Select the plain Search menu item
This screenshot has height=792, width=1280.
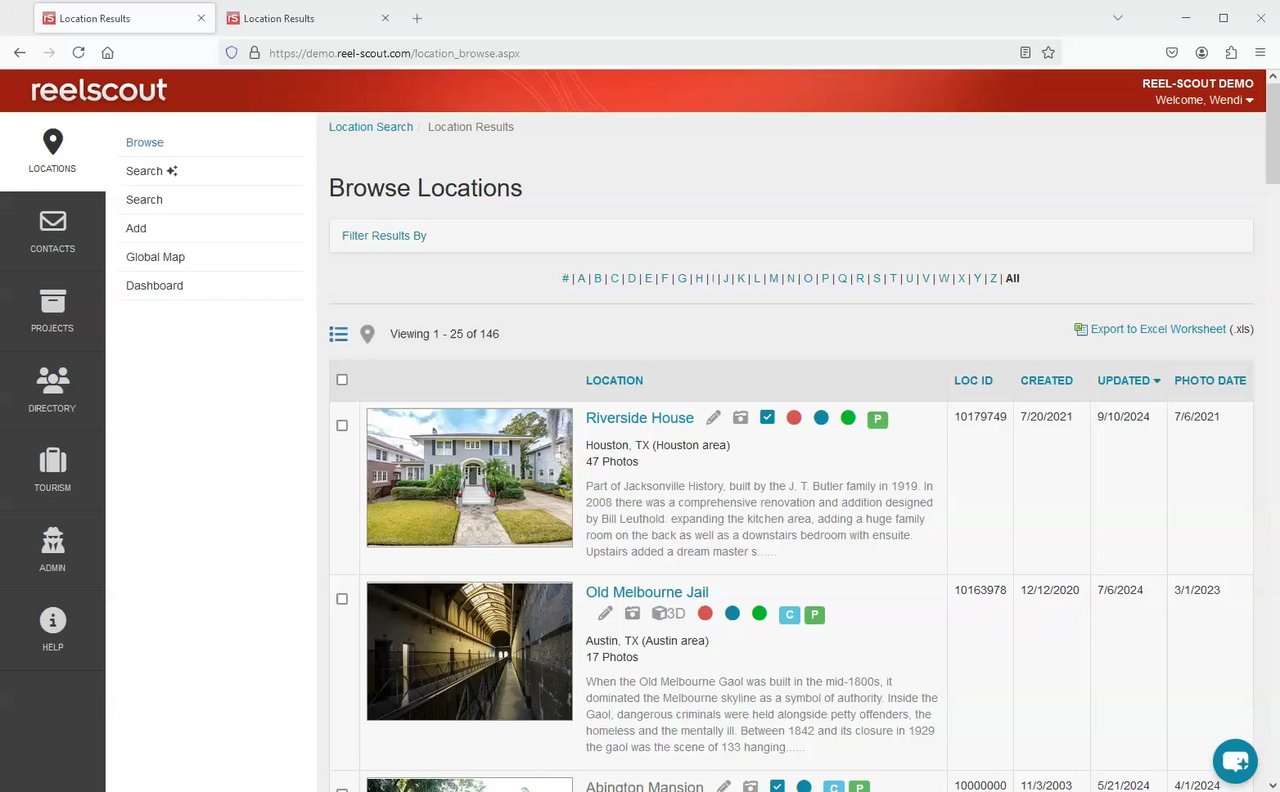tap(144, 200)
